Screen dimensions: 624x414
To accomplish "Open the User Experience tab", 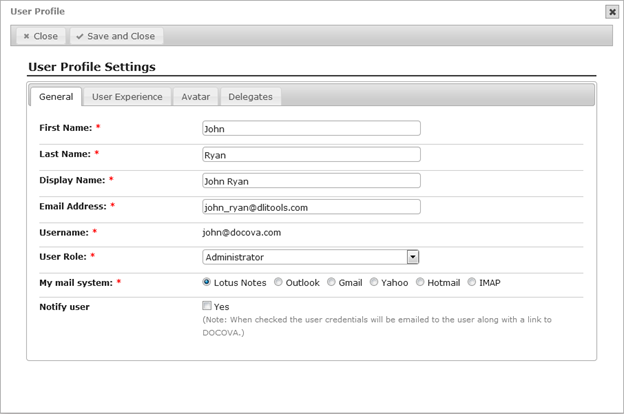I will [127, 97].
